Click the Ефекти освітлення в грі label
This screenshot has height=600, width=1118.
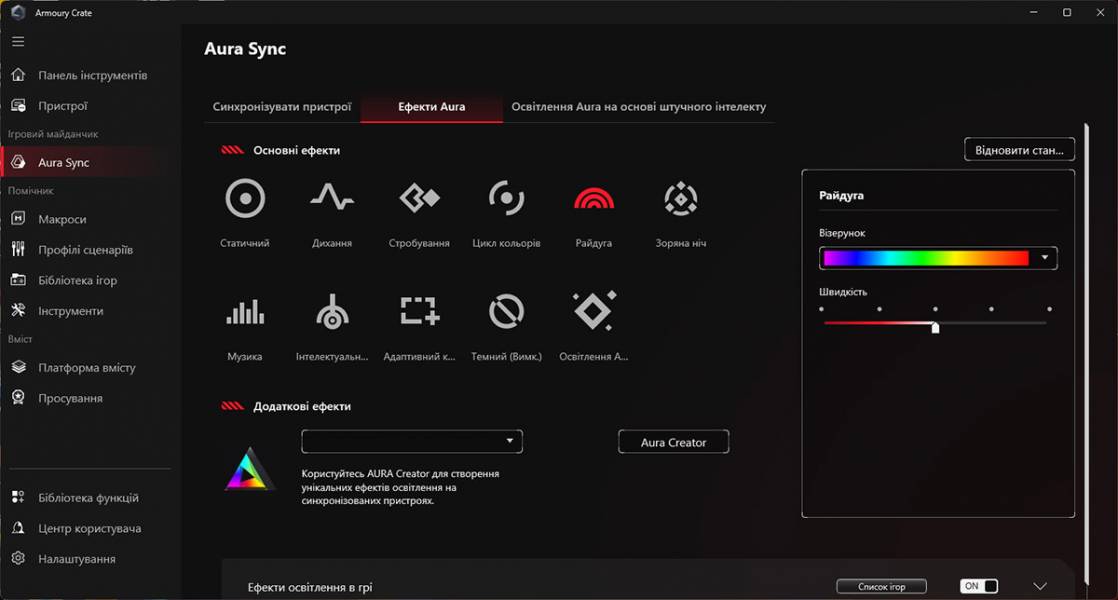pos(310,587)
